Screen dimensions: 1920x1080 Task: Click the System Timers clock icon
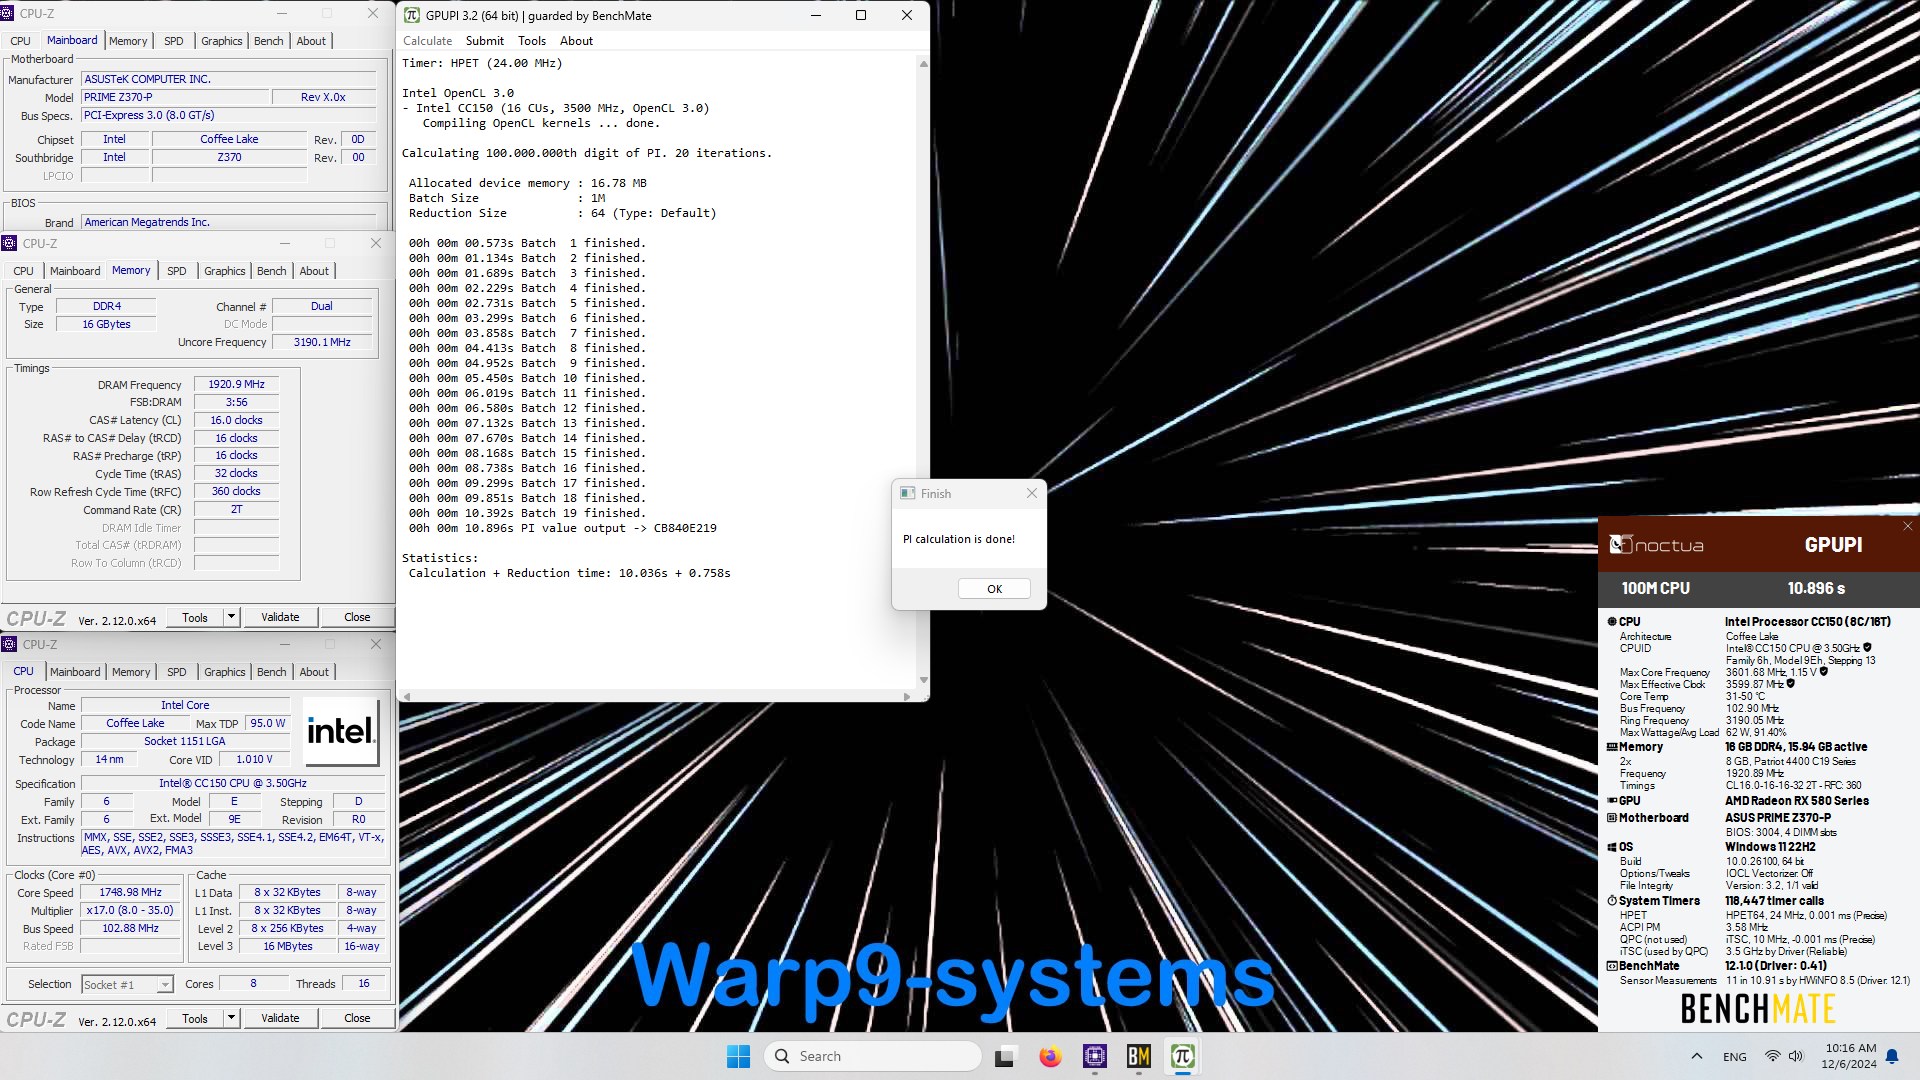[1612, 901]
